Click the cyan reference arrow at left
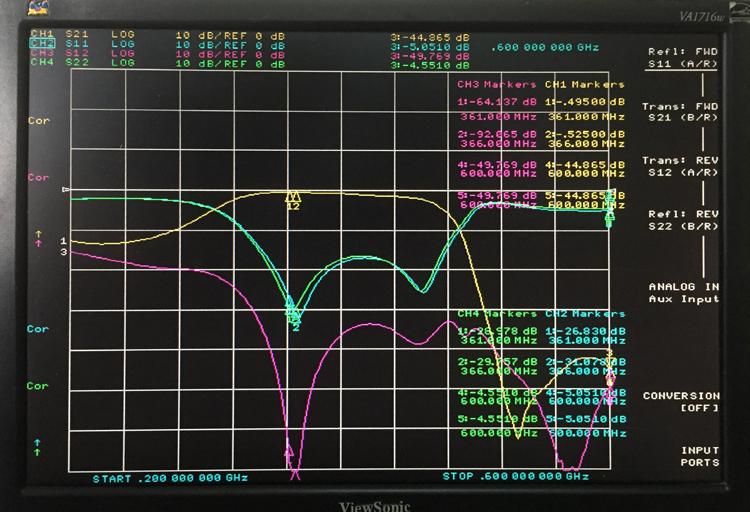The width and height of the screenshot is (750, 512). 39,441
